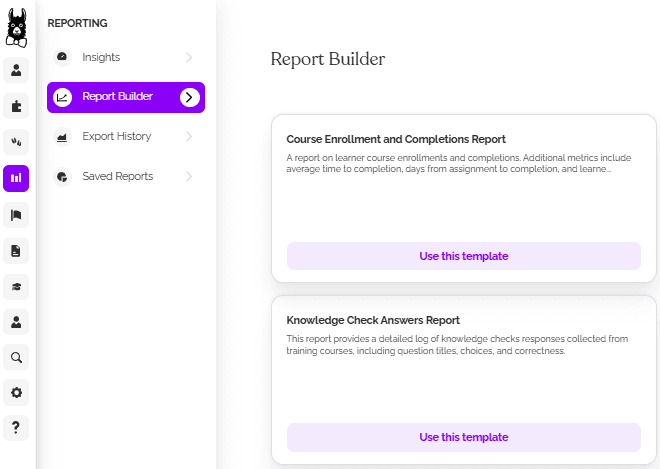Click the llama logo icon
This screenshot has height=469, width=660.
[16, 28]
